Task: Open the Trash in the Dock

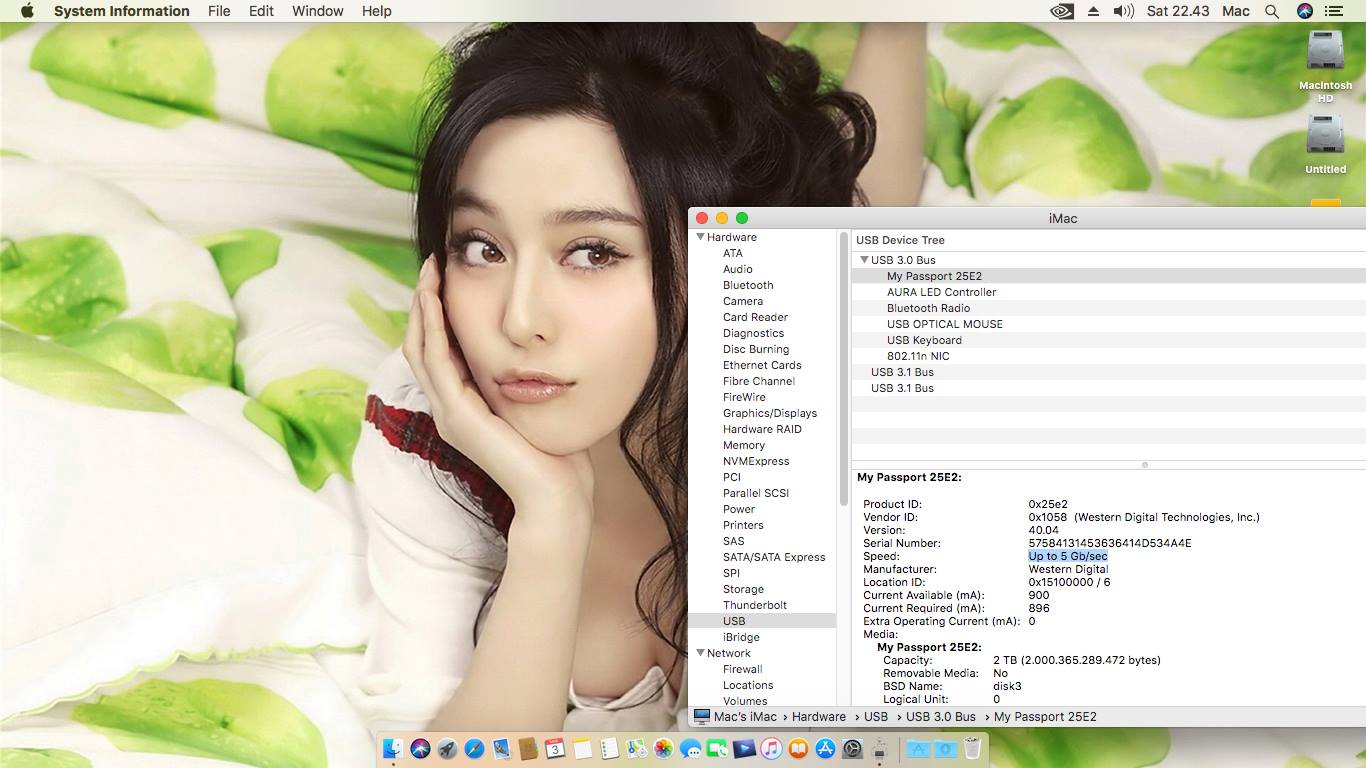Action: point(971,748)
